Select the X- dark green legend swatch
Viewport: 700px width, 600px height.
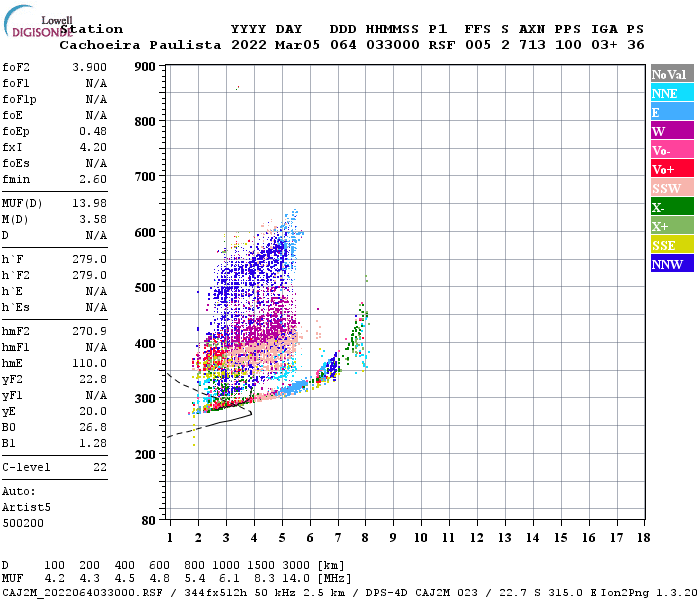coord(672,207)
